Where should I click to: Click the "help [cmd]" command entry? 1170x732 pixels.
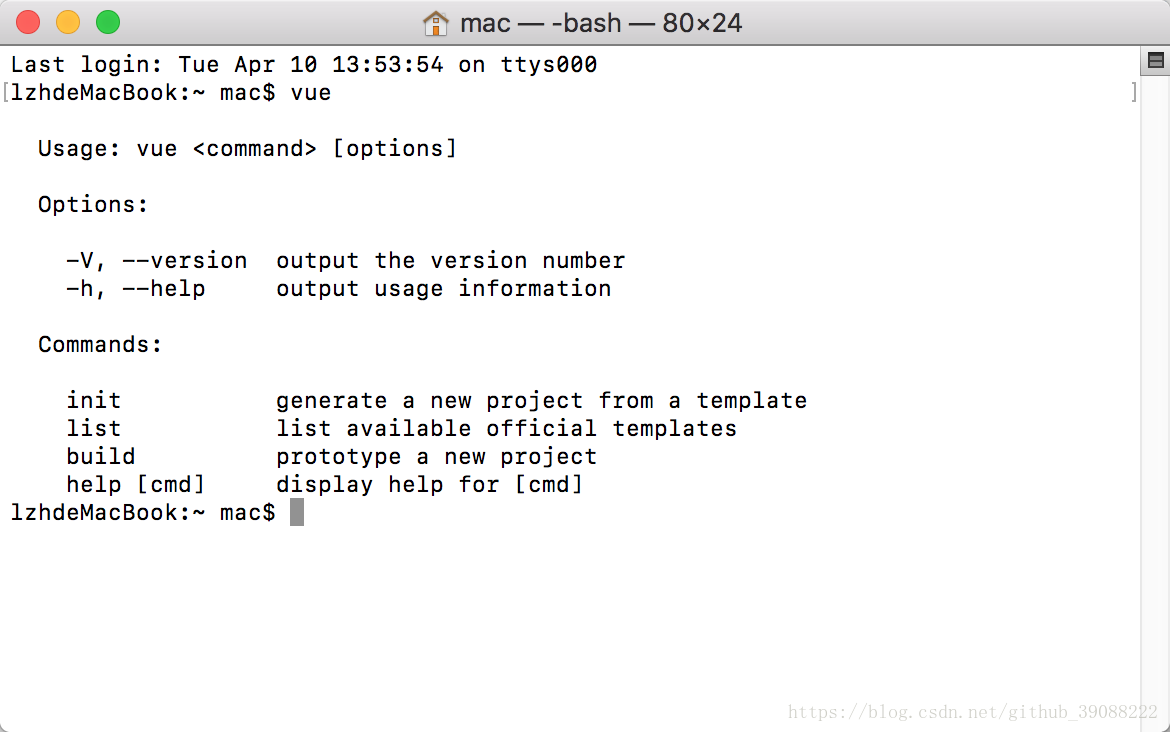click(135, 485)
